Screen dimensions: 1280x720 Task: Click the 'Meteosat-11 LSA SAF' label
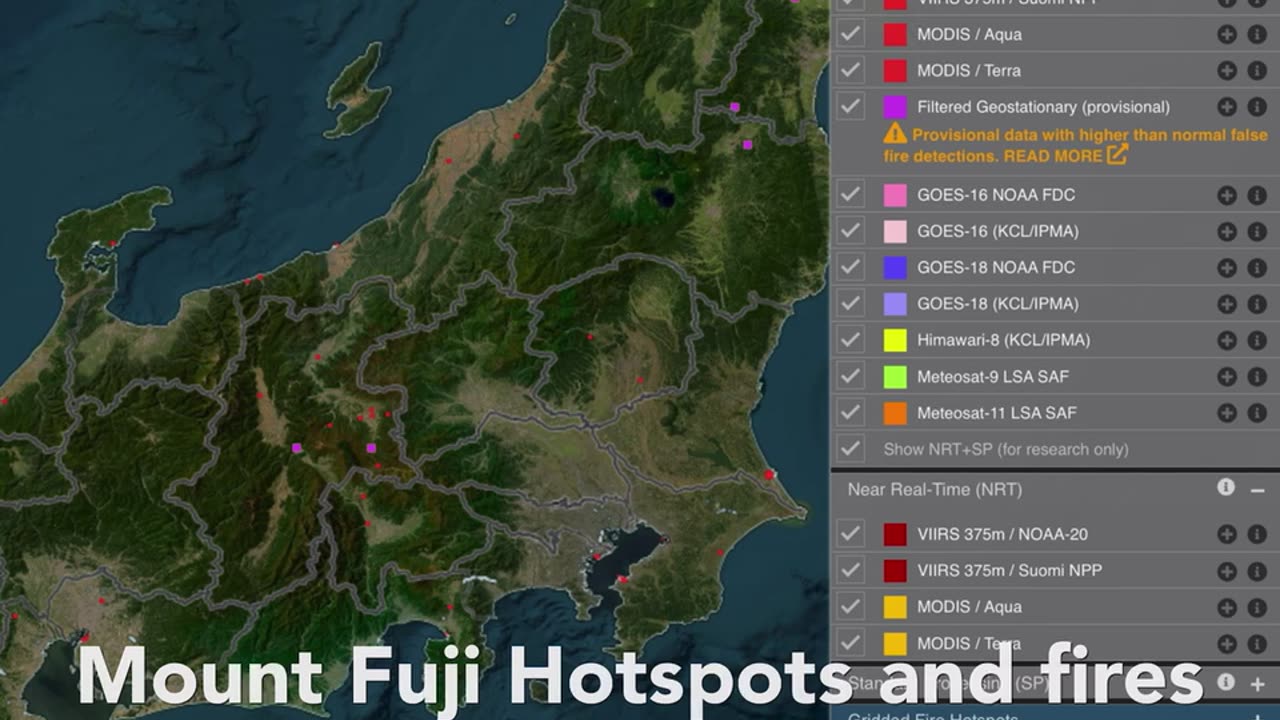coord(997,413)
